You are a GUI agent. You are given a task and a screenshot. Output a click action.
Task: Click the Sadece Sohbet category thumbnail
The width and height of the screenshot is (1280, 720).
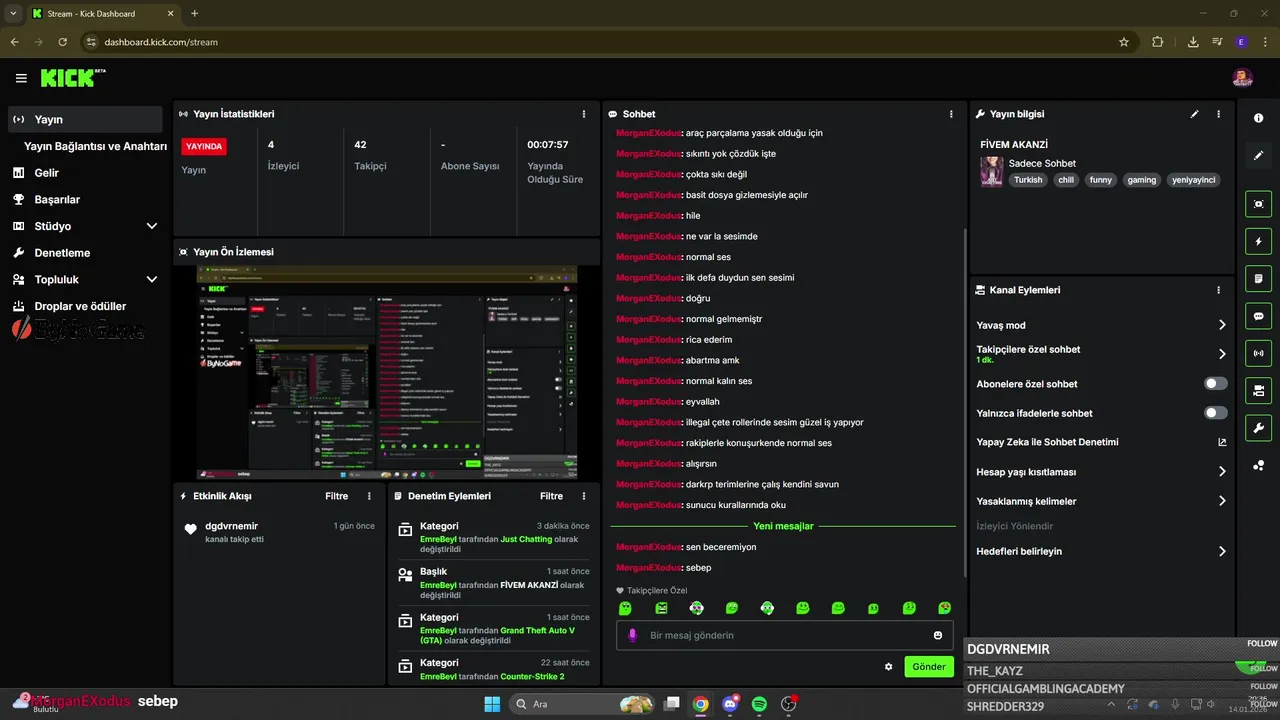(991, 171)
